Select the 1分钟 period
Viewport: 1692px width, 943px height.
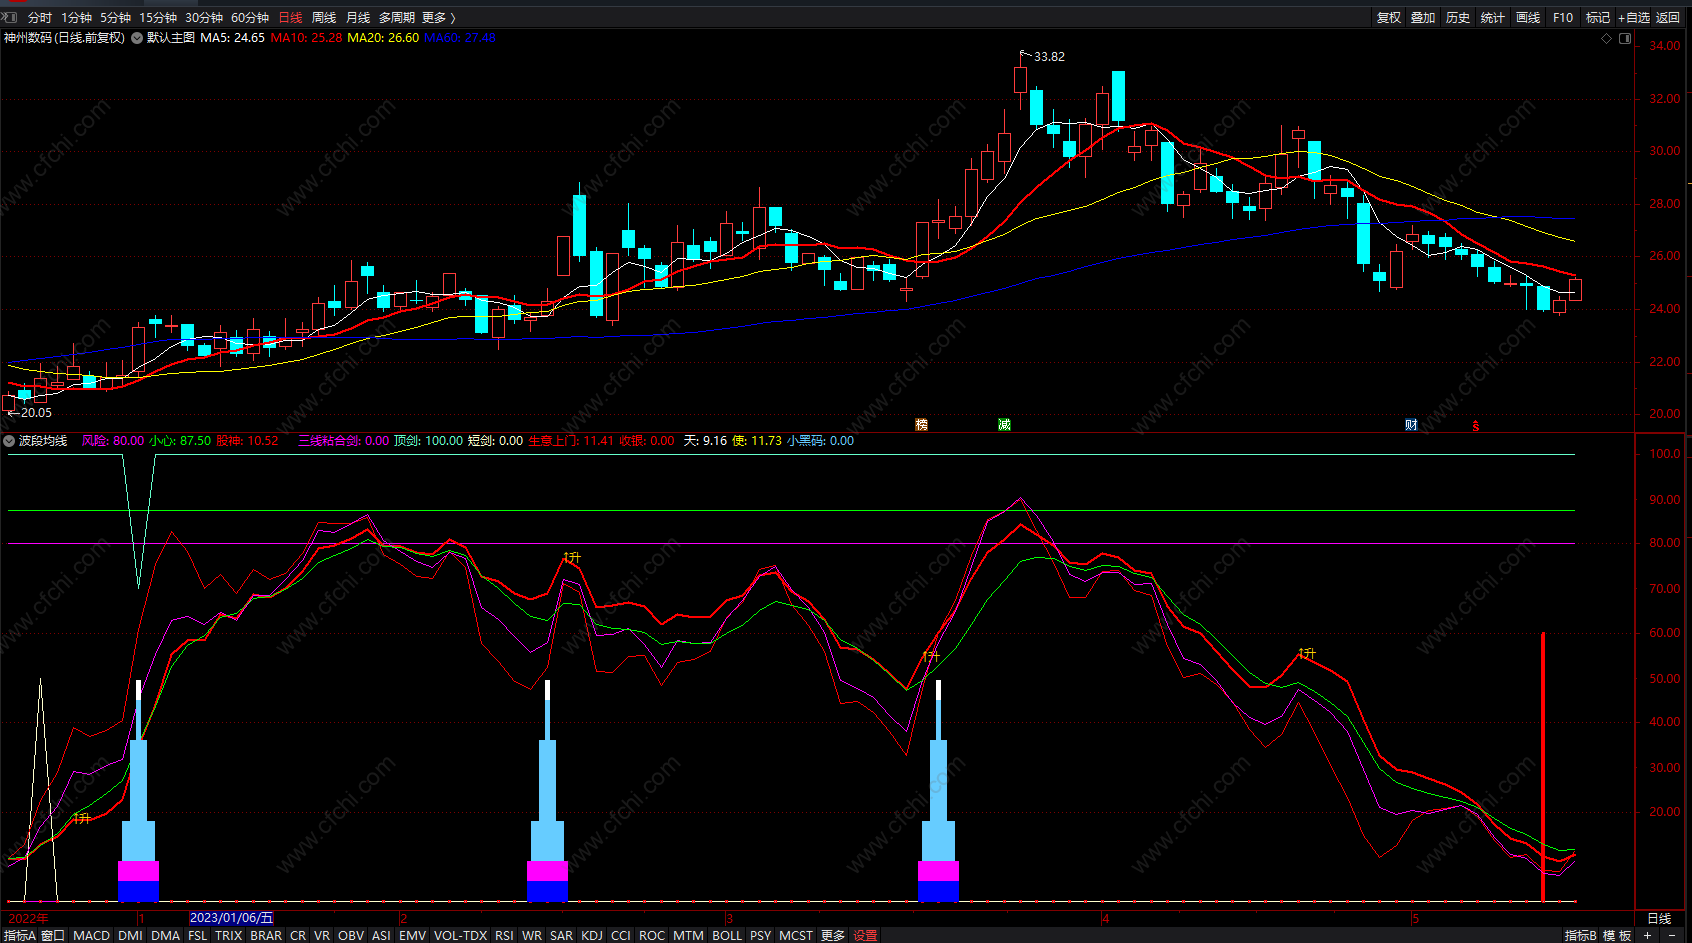click(76, 18)
